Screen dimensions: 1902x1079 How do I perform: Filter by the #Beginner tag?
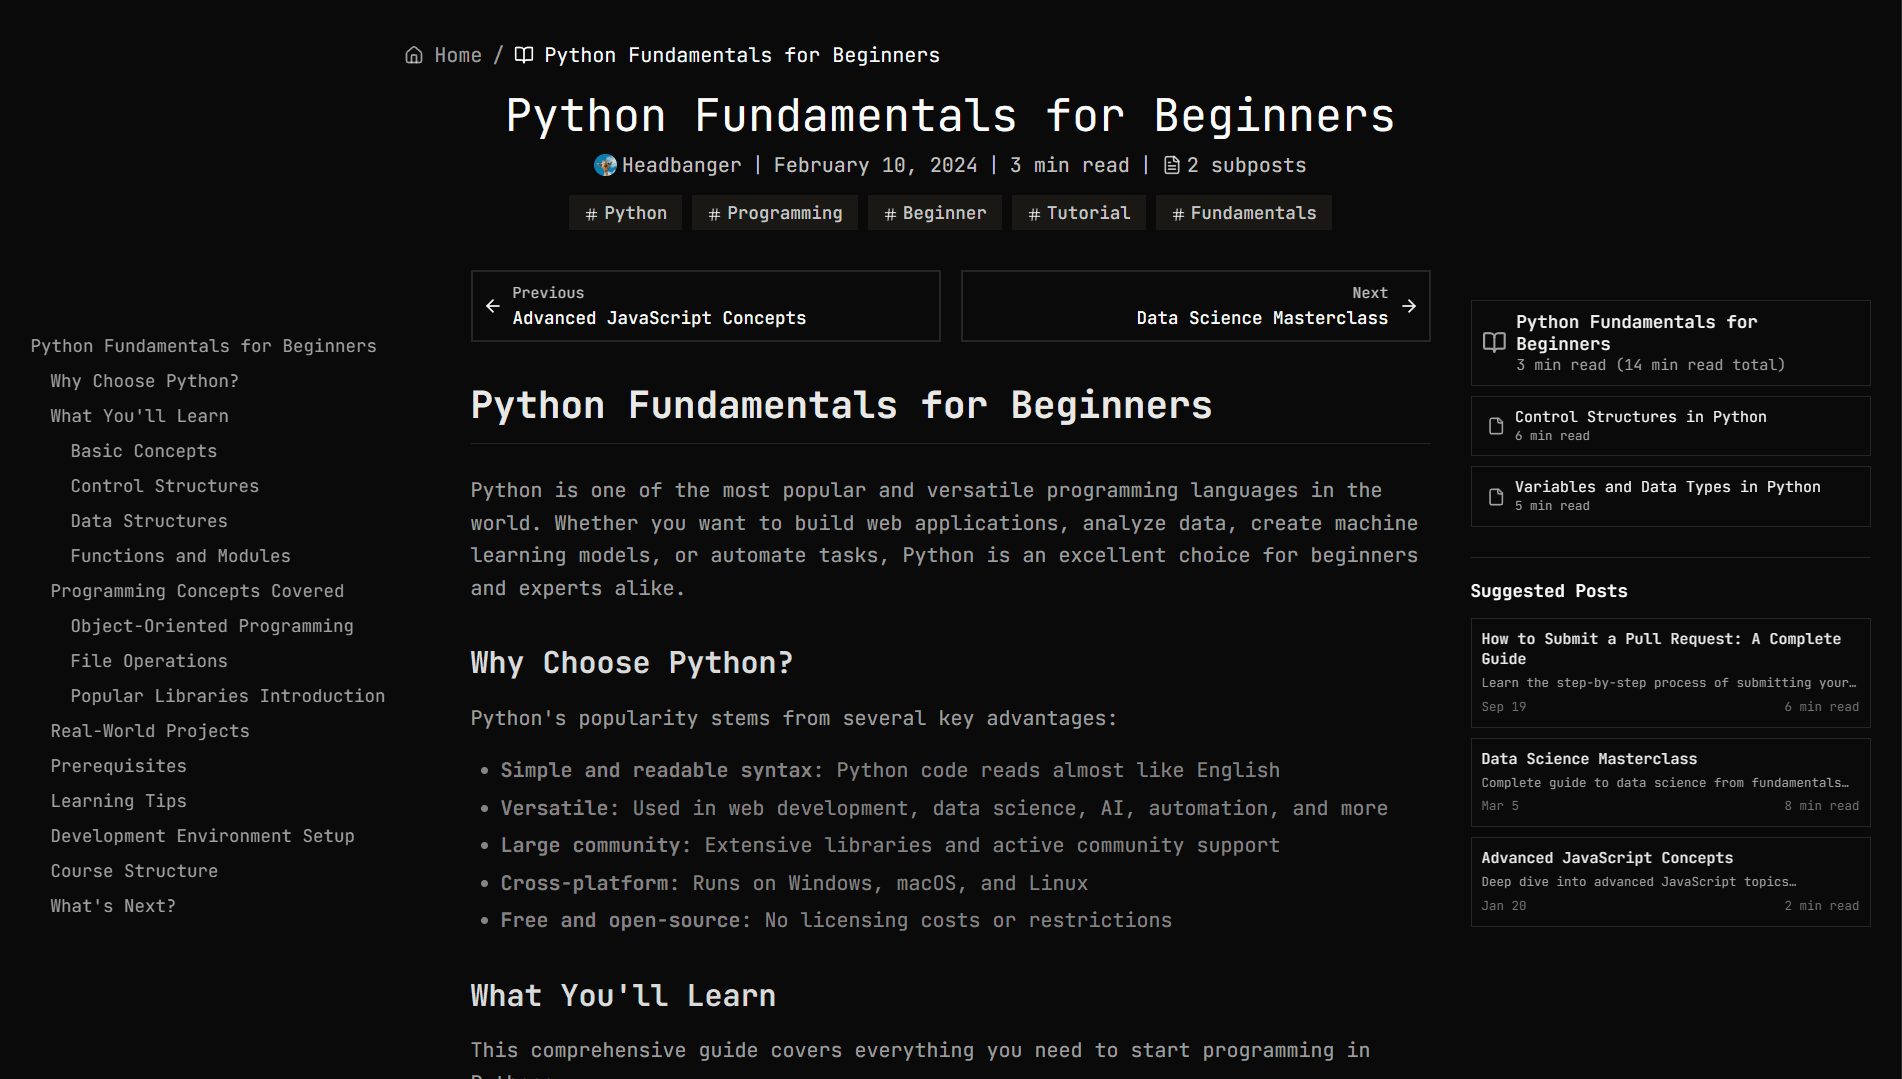[x=935, y=213]
